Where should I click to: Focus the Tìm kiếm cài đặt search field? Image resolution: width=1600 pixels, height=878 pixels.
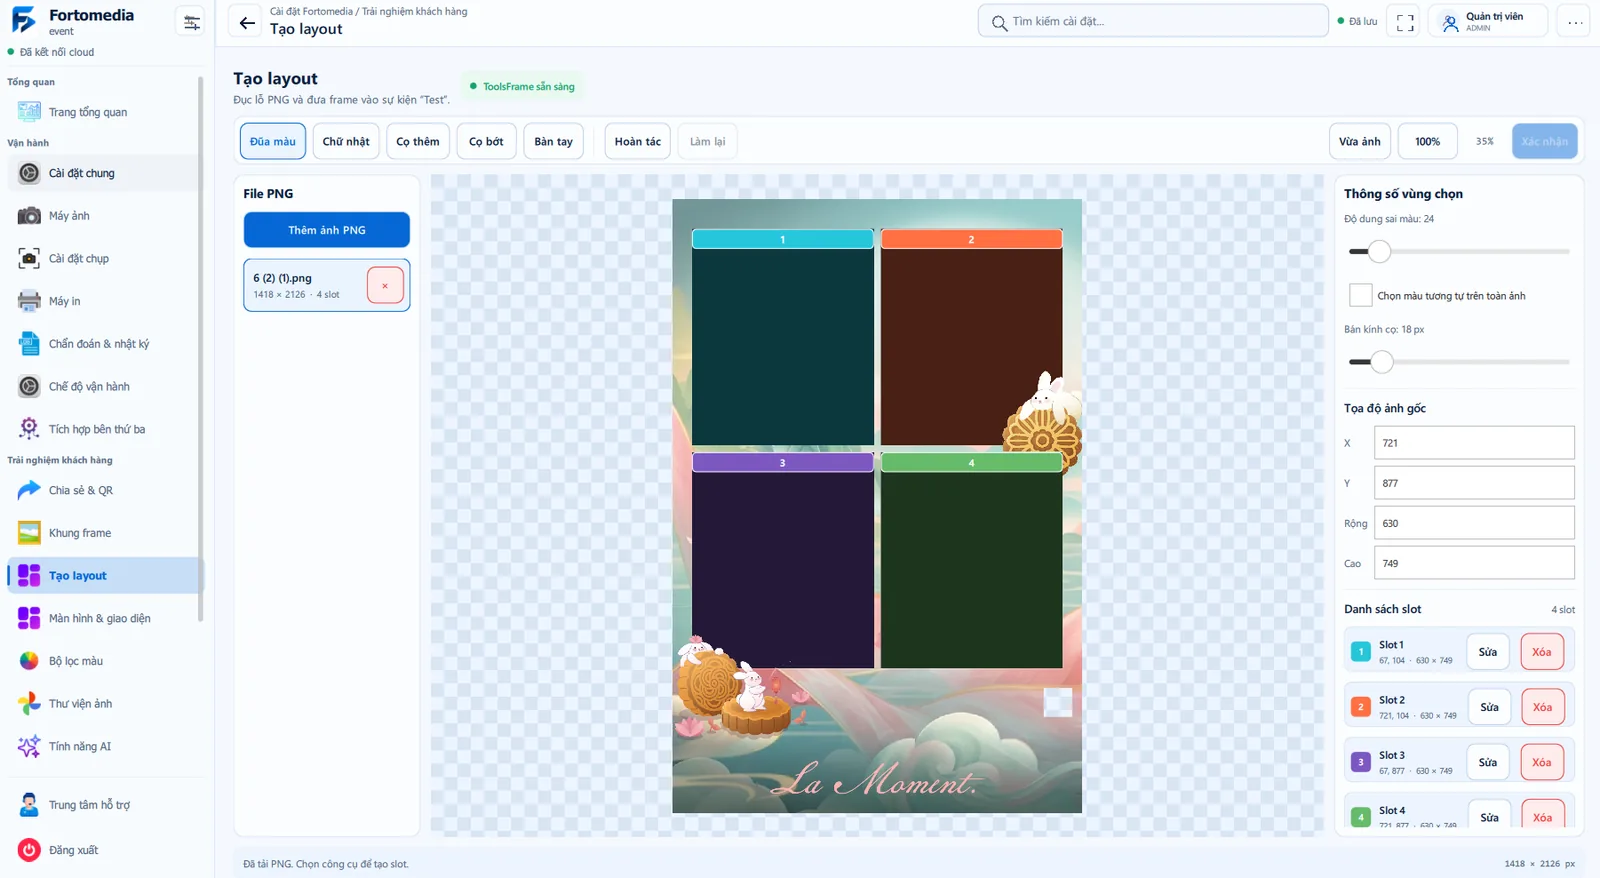(1153, 21)
